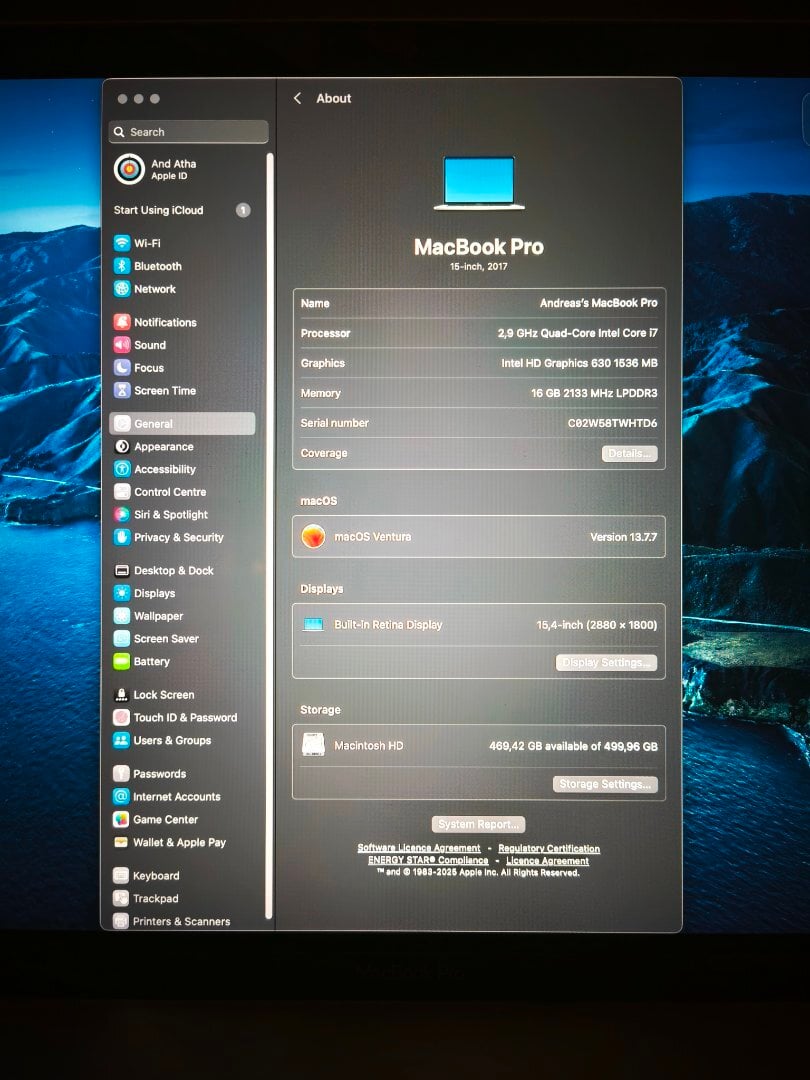810x1080 pixels.
Task: Open Regulatory Certification link
Action: [549, 849]
